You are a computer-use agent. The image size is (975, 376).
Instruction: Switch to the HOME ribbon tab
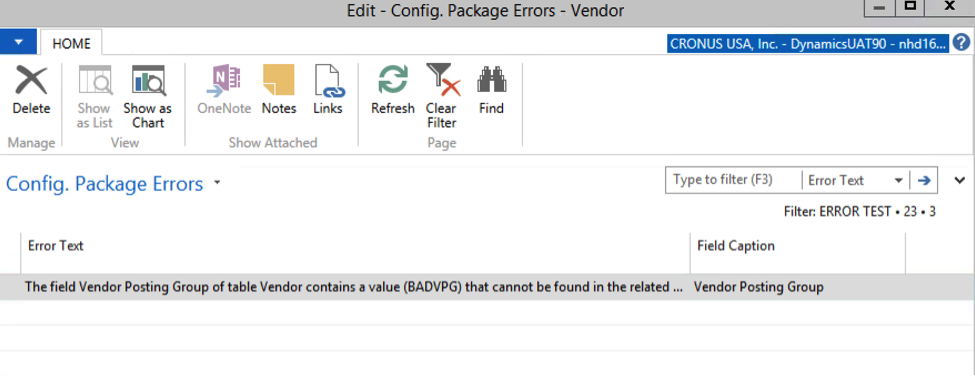click(71, 44)
